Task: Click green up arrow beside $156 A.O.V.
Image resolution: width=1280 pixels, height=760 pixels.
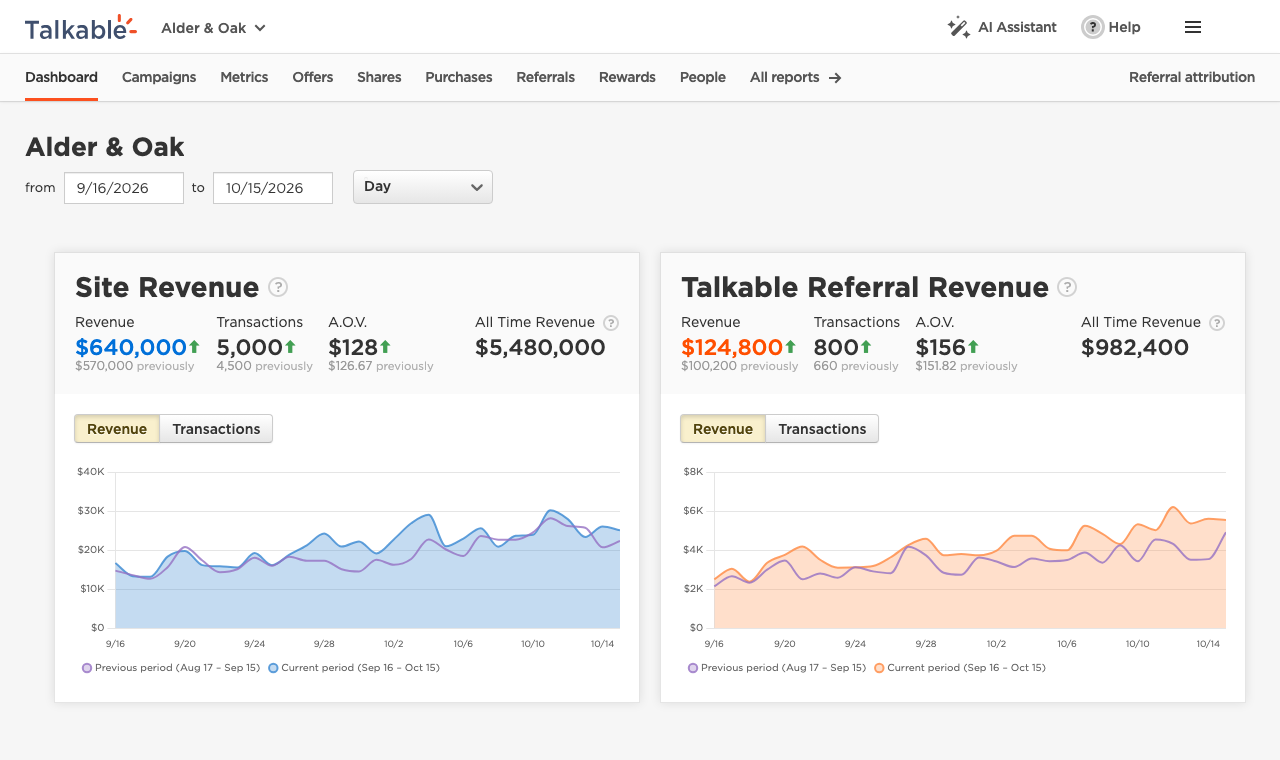Action: [x=973, y=347]
